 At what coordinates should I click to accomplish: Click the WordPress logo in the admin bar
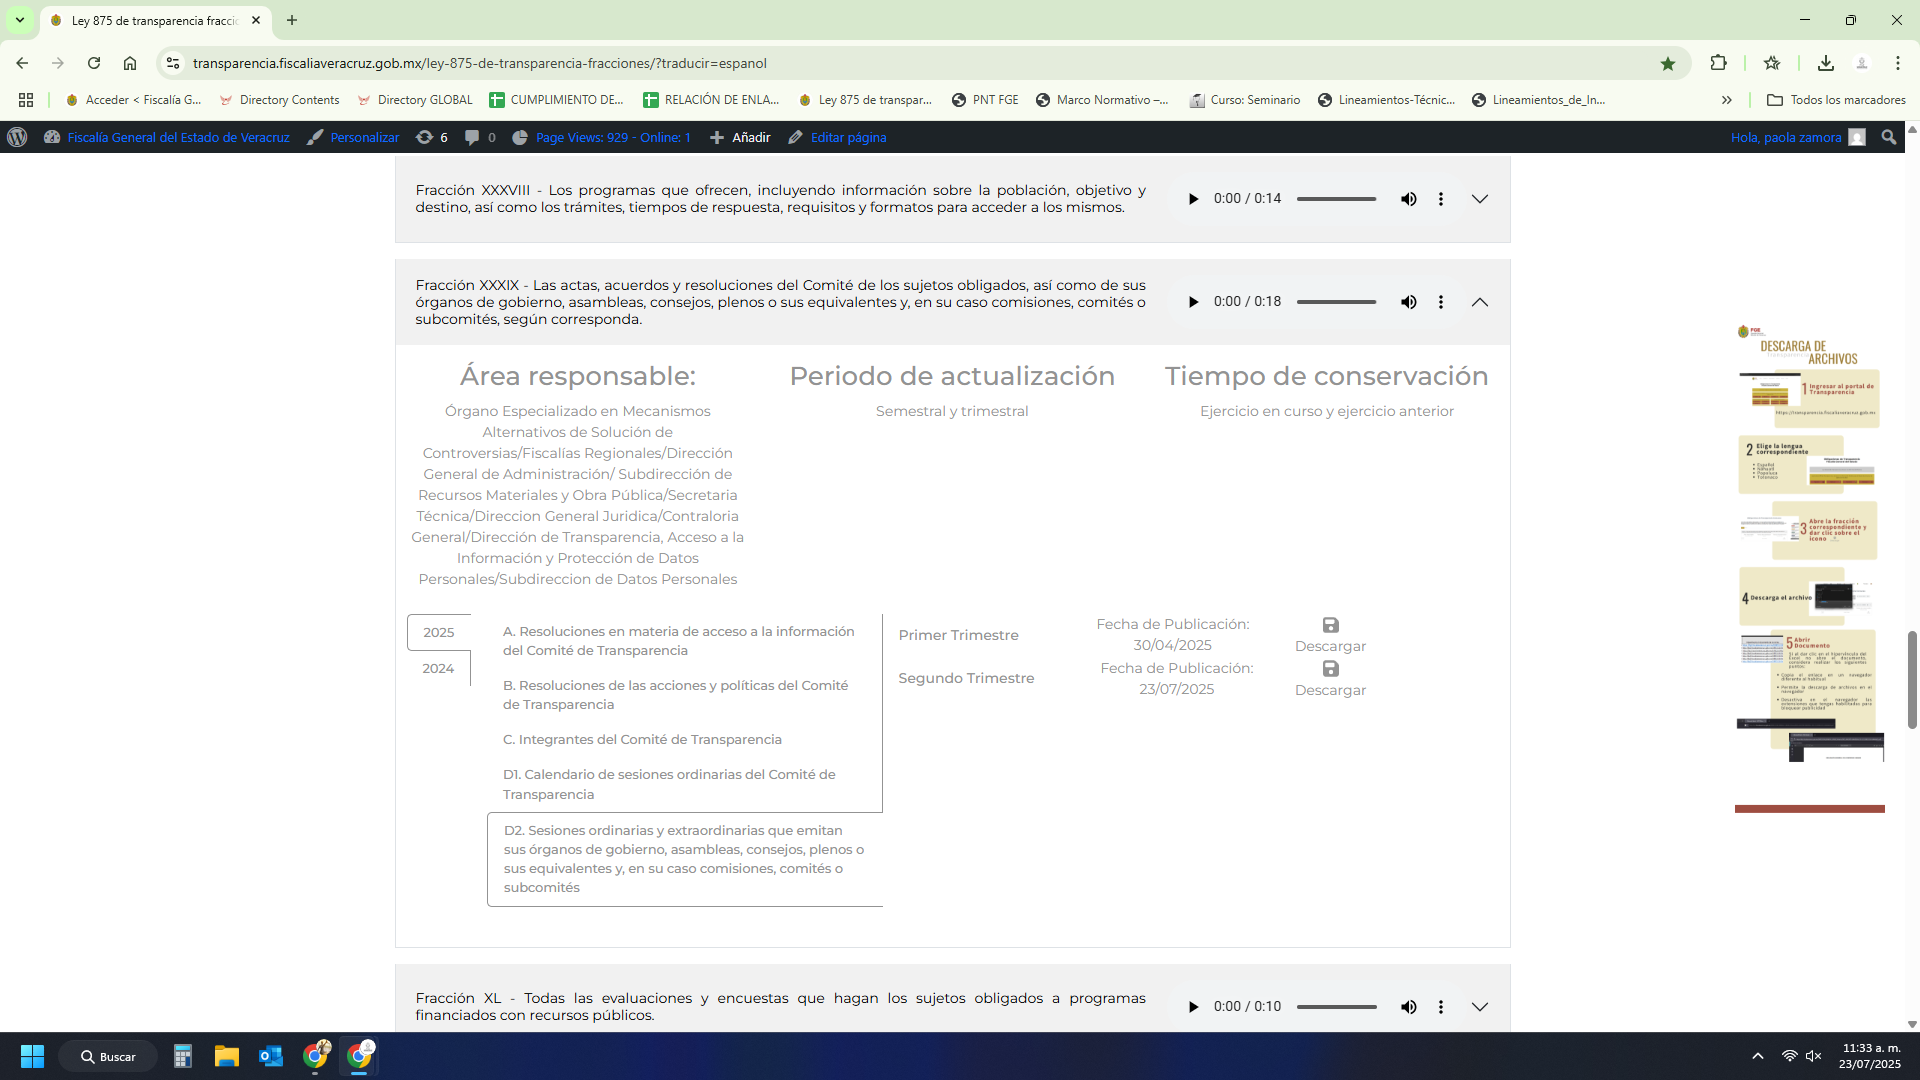coord(17,137)
